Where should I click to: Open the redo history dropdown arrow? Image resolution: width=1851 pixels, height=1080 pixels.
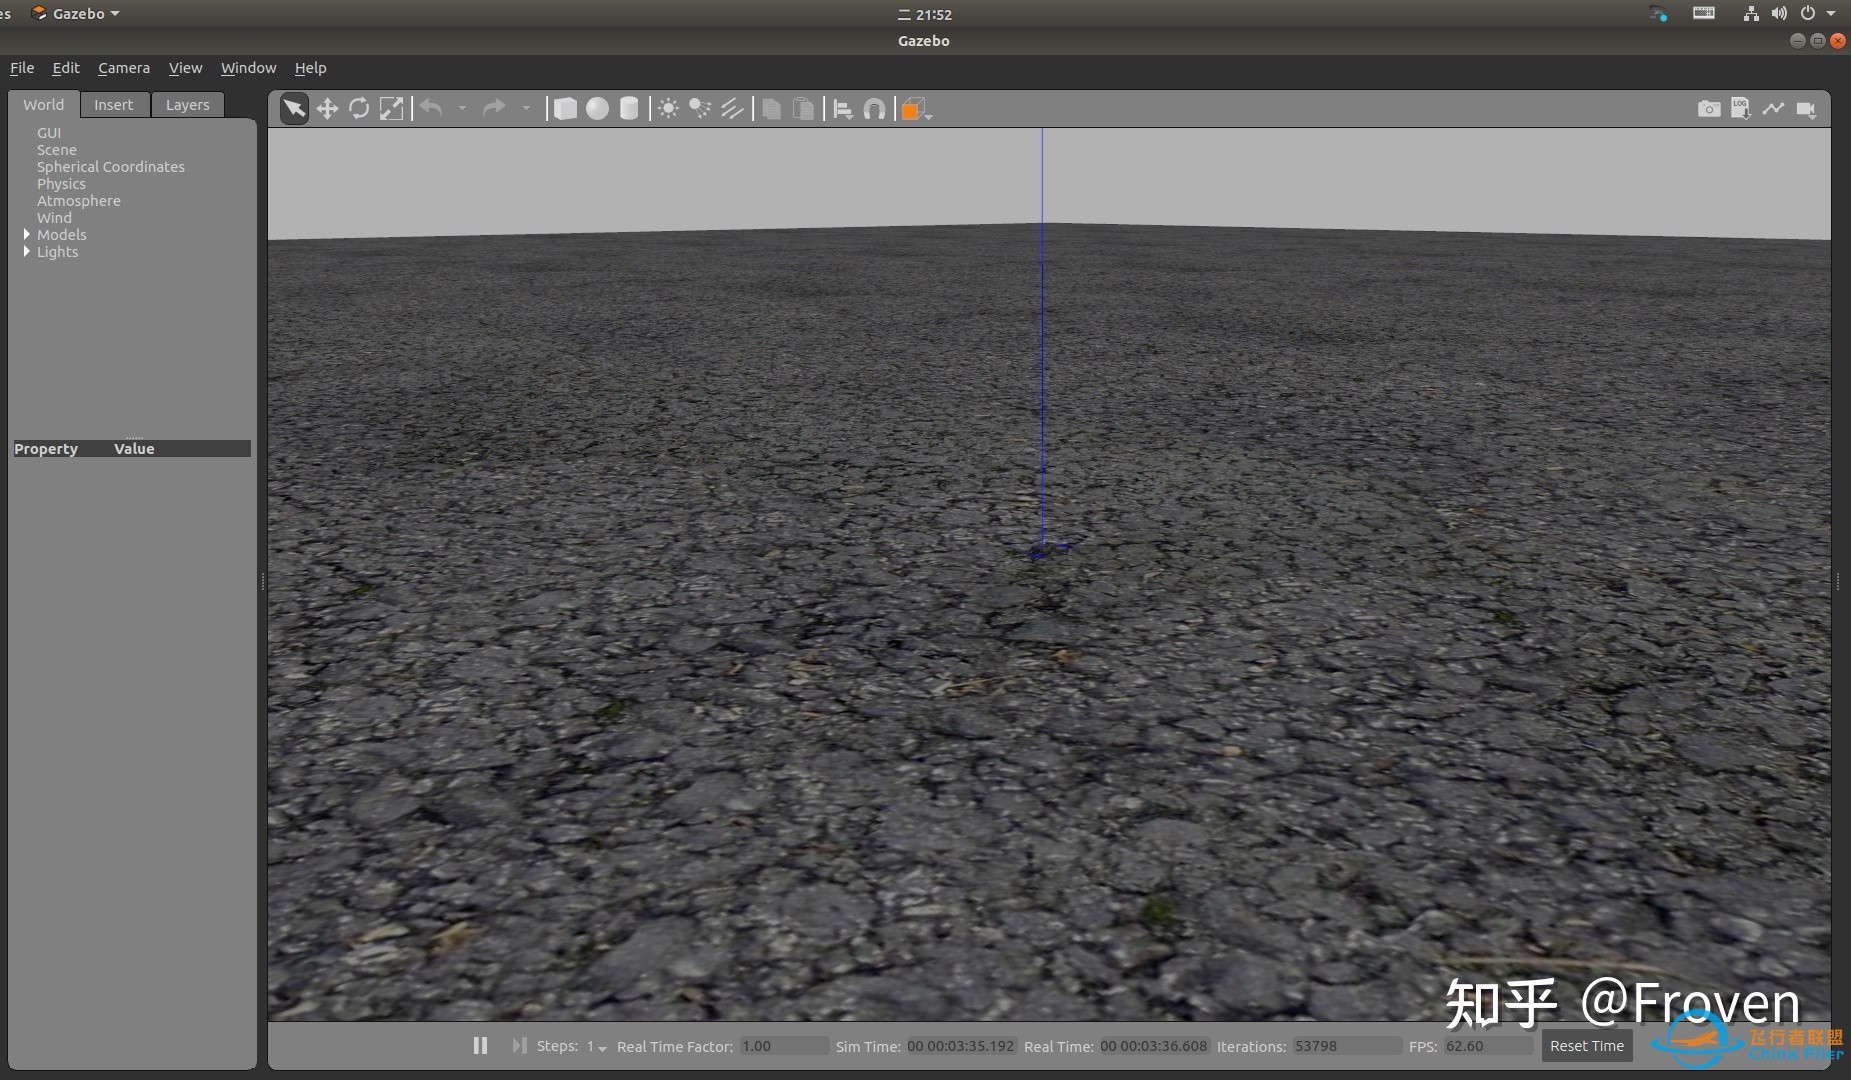pyautogui.click(x=526, y=108)
